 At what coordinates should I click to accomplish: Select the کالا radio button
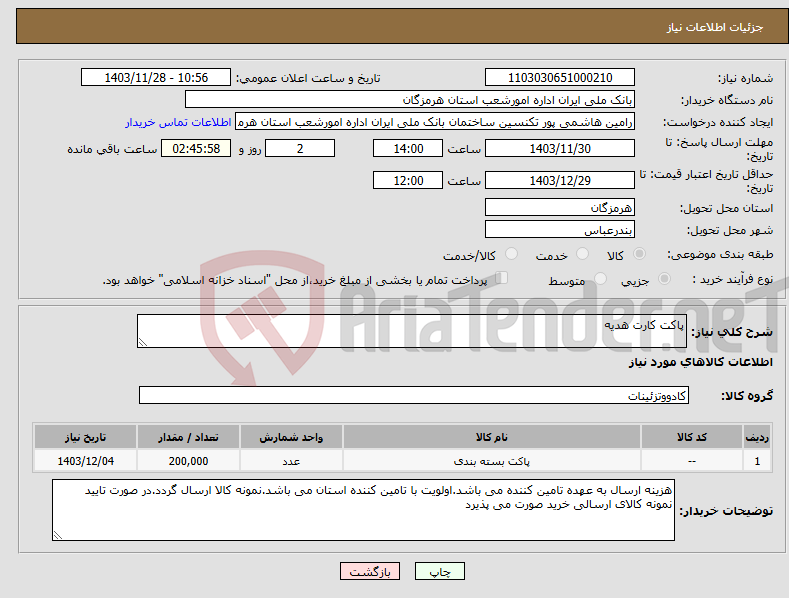coord(639,254)
